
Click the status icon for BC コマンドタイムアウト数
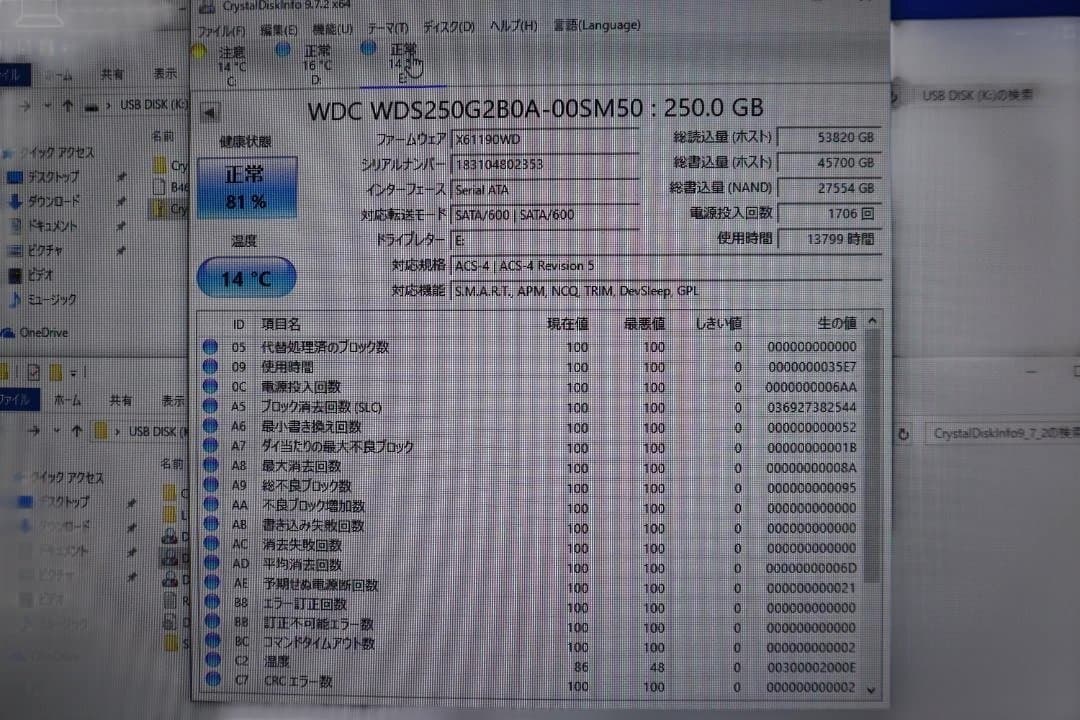212,641
